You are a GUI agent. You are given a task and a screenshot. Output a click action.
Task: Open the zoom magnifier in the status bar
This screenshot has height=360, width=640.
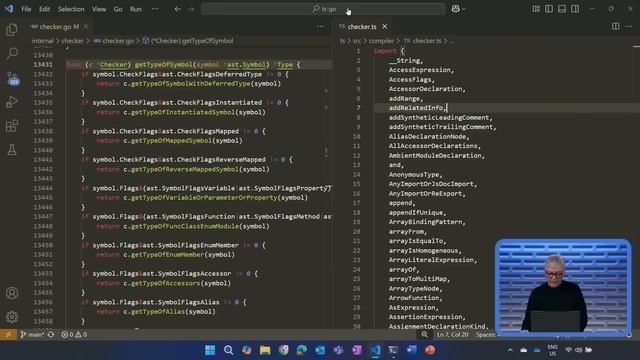tap(424, 334)
